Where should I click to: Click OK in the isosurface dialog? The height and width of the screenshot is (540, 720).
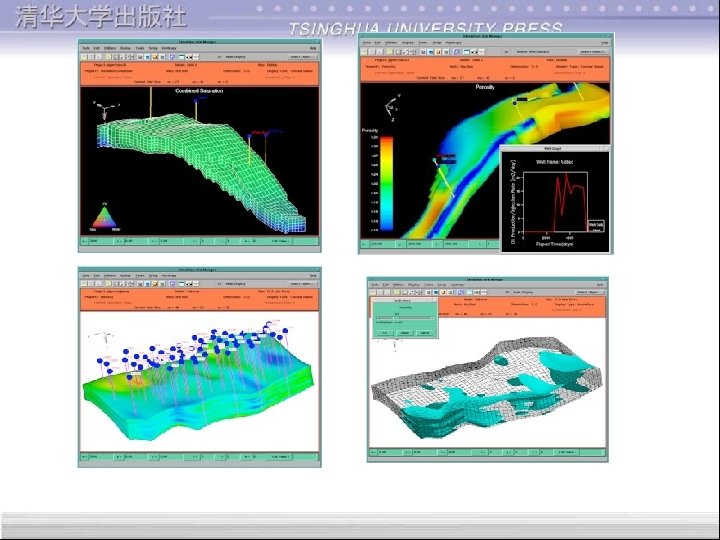(385, 332)
